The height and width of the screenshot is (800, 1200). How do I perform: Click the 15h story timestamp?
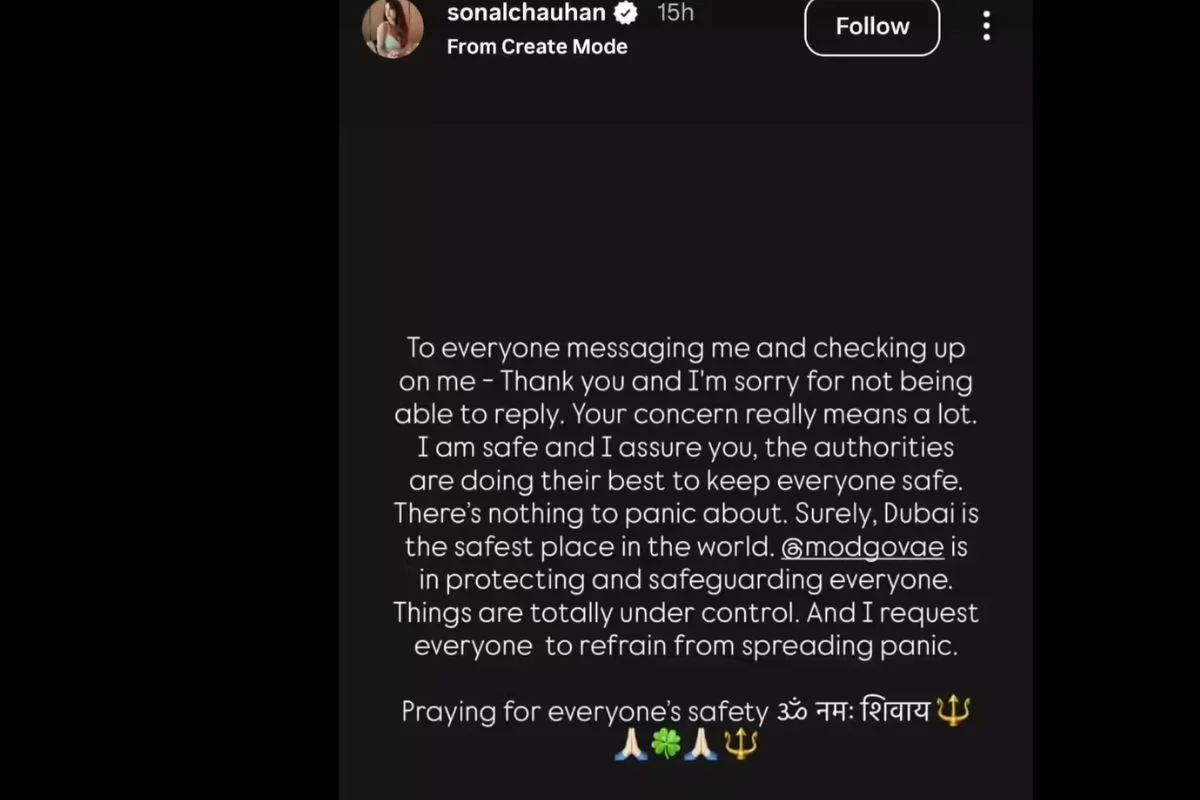[675, 13]
